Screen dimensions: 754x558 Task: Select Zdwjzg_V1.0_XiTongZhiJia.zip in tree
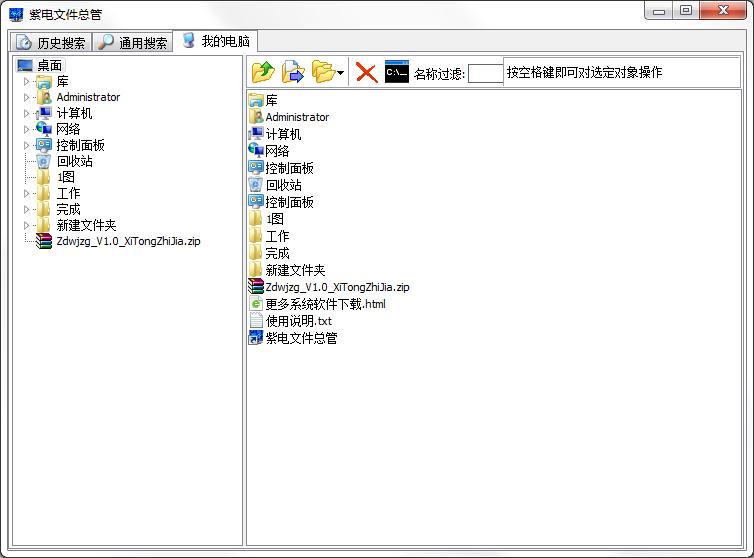click(128, 241)
